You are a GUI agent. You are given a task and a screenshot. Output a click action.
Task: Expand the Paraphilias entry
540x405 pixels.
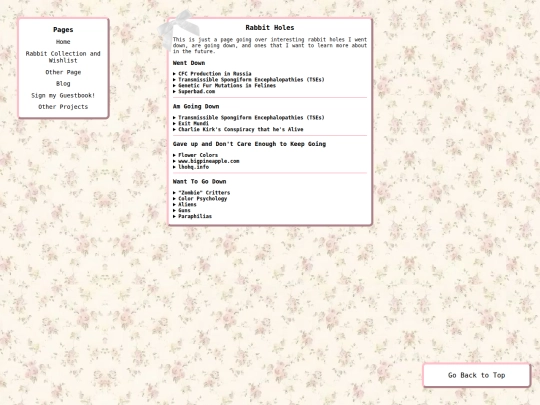point(192,216)
